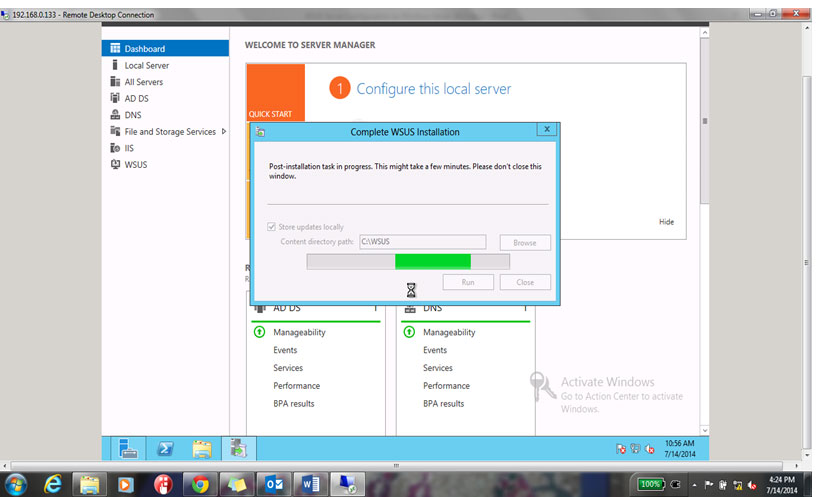Open Server Manager from remote taskbar

click(128, 448)
